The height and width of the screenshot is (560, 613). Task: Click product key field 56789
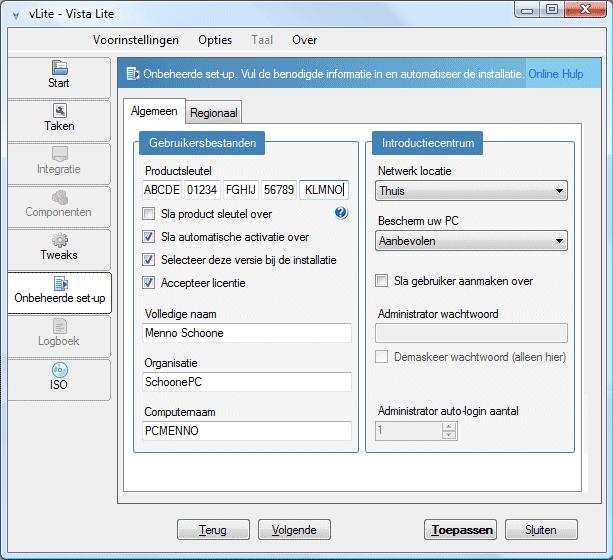coord(279,190)
